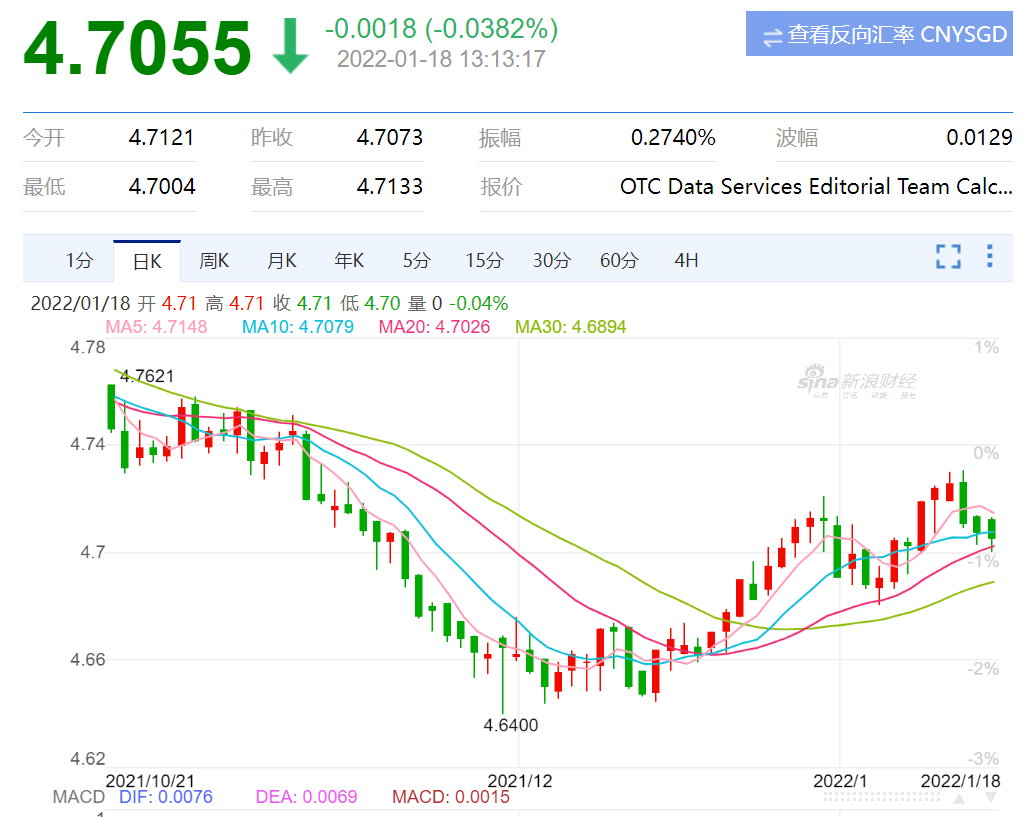Image resolution: width=1025 pixels, height=817 pixels.
Task: Toggle the MA5 indicator label
Action: click(156, 326)
